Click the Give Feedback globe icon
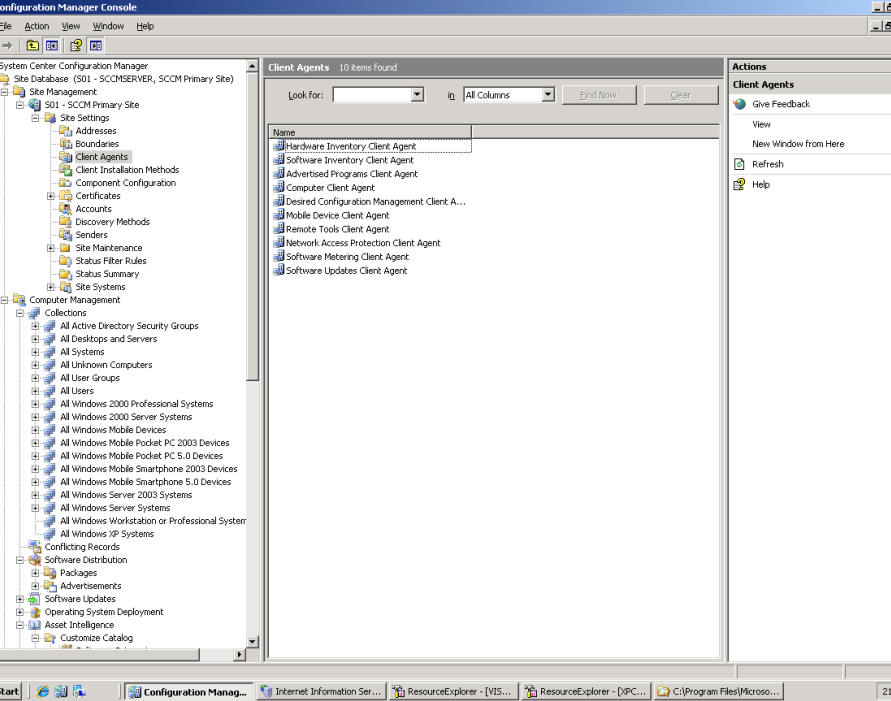This screenshot has height=701, width=891. (739, 104)
